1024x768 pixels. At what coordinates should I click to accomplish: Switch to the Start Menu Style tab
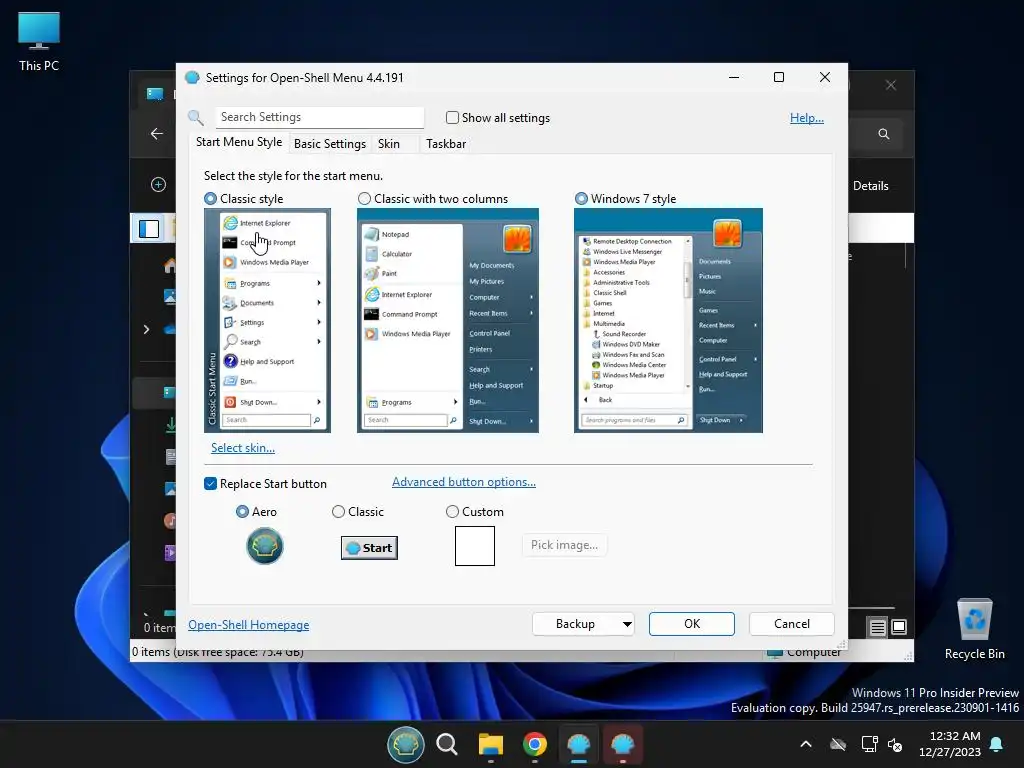click(x=239, y=142)
